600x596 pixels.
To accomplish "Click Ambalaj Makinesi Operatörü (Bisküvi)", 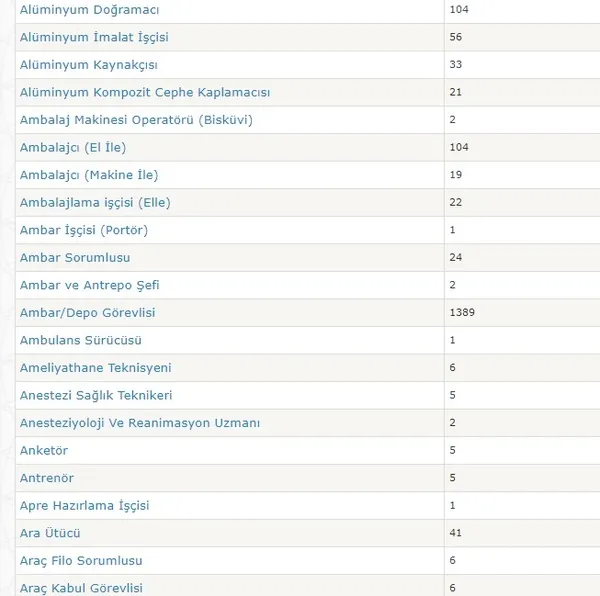I will click(x=136, y=120).
